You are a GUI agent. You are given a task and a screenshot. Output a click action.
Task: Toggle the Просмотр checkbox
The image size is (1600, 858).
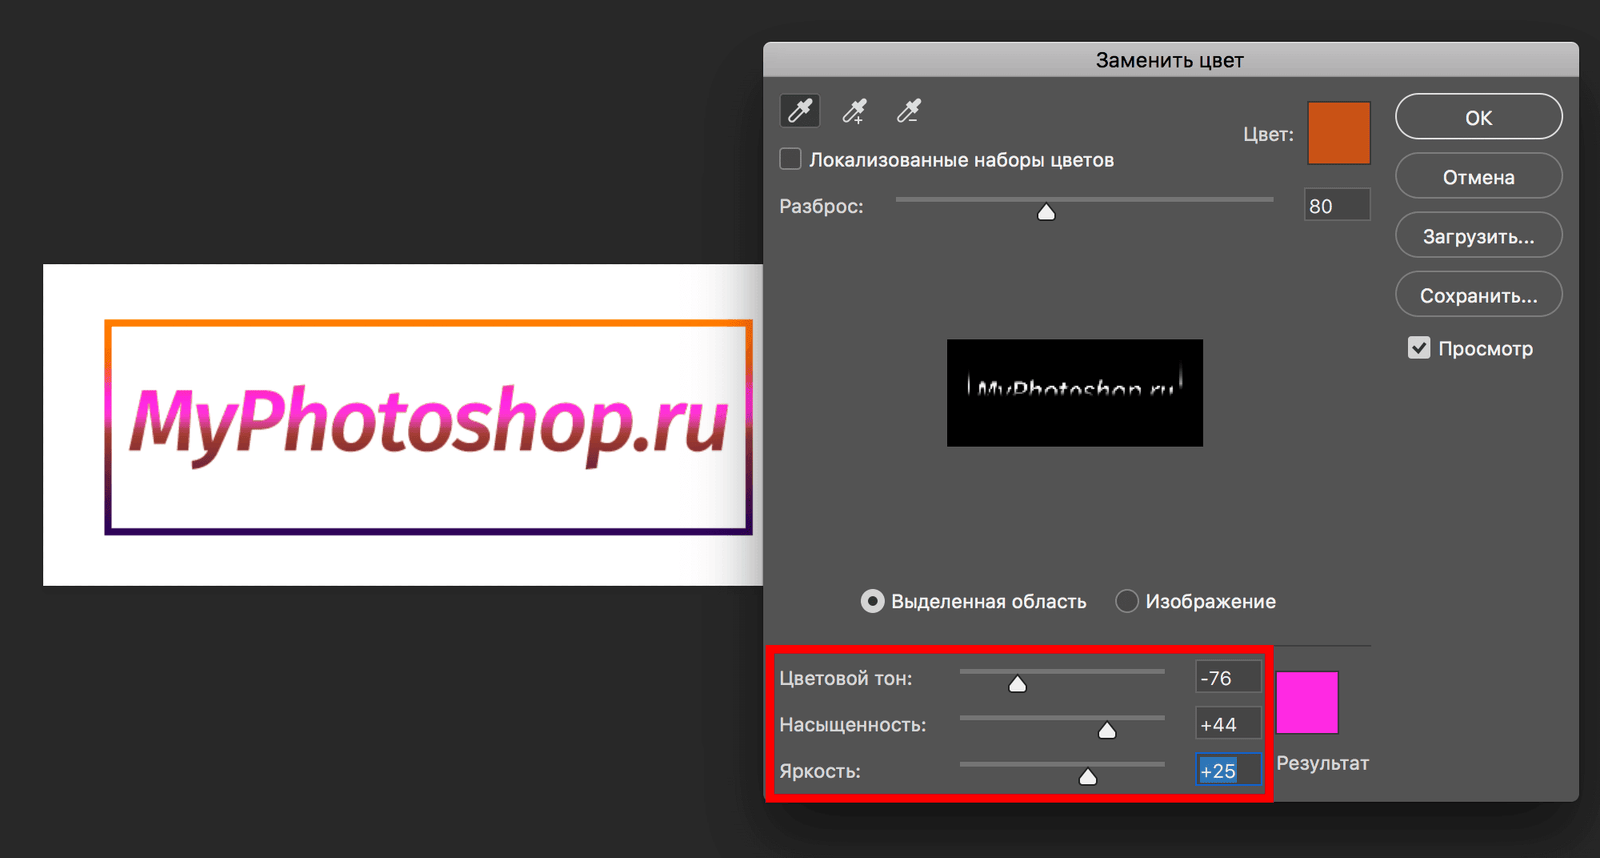[x=1419, y=348]
